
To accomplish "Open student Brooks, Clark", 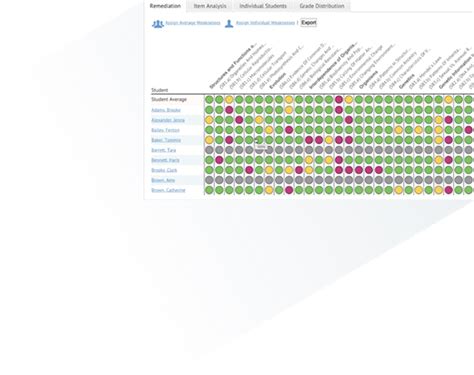I will [x=164, y=170].
